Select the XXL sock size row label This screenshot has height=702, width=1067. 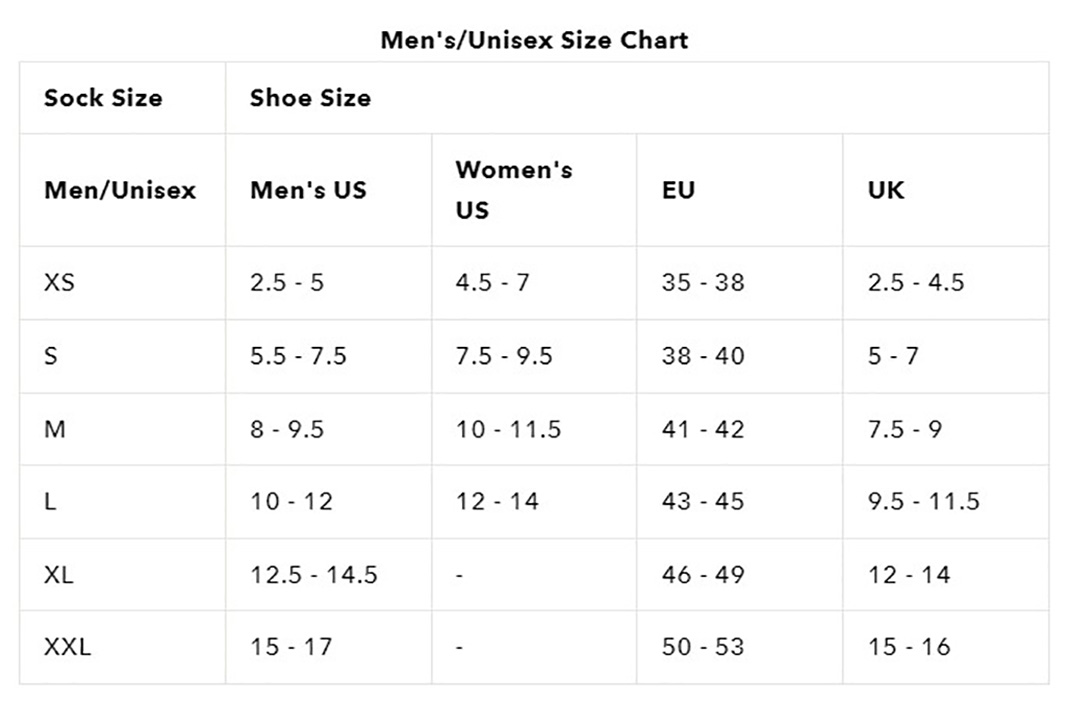67,646
